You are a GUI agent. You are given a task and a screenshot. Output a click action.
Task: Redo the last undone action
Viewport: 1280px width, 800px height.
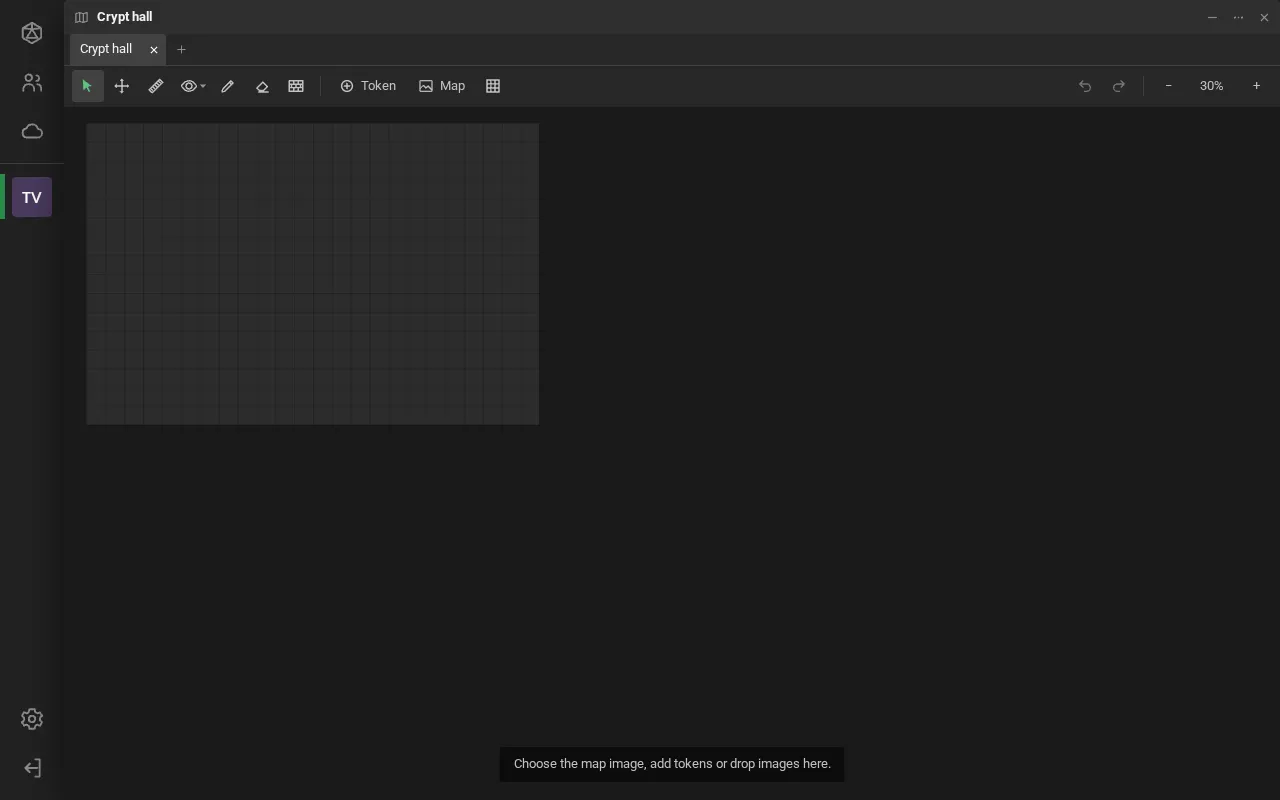coord(1119,86)
